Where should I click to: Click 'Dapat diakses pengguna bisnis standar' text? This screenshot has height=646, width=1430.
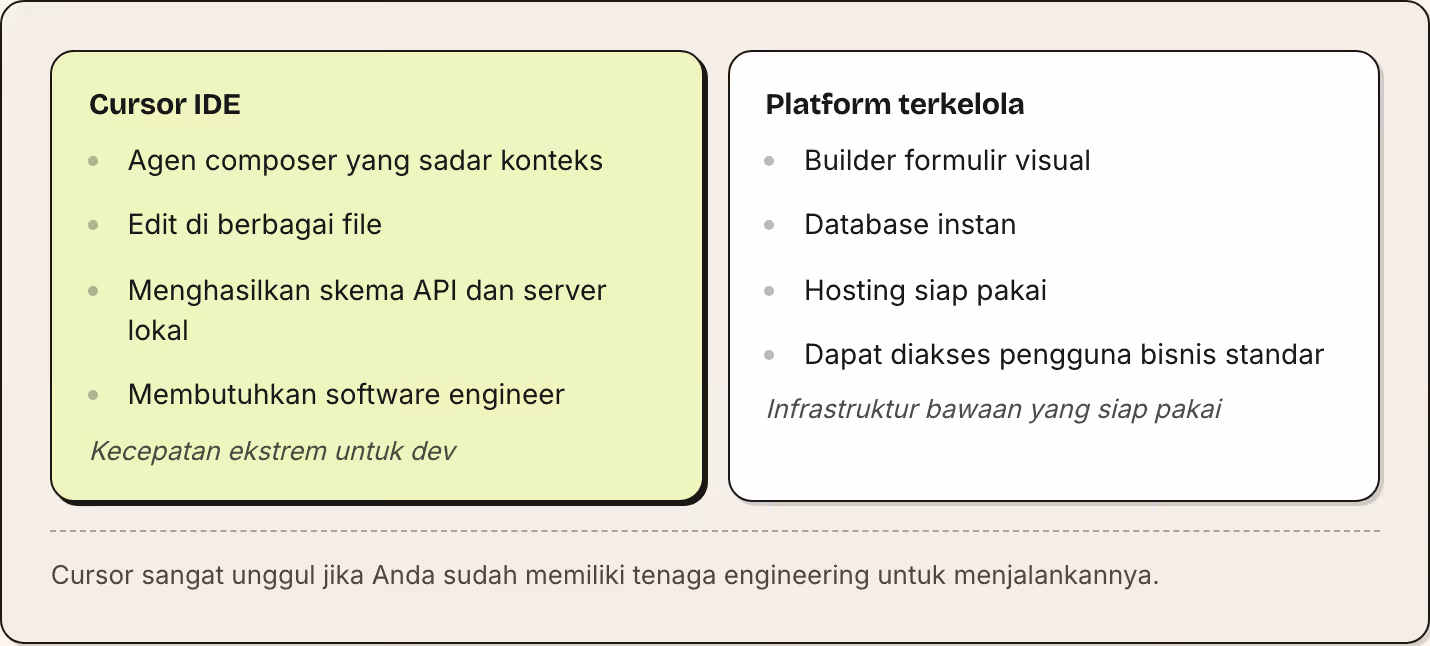tap(1064, 354)
